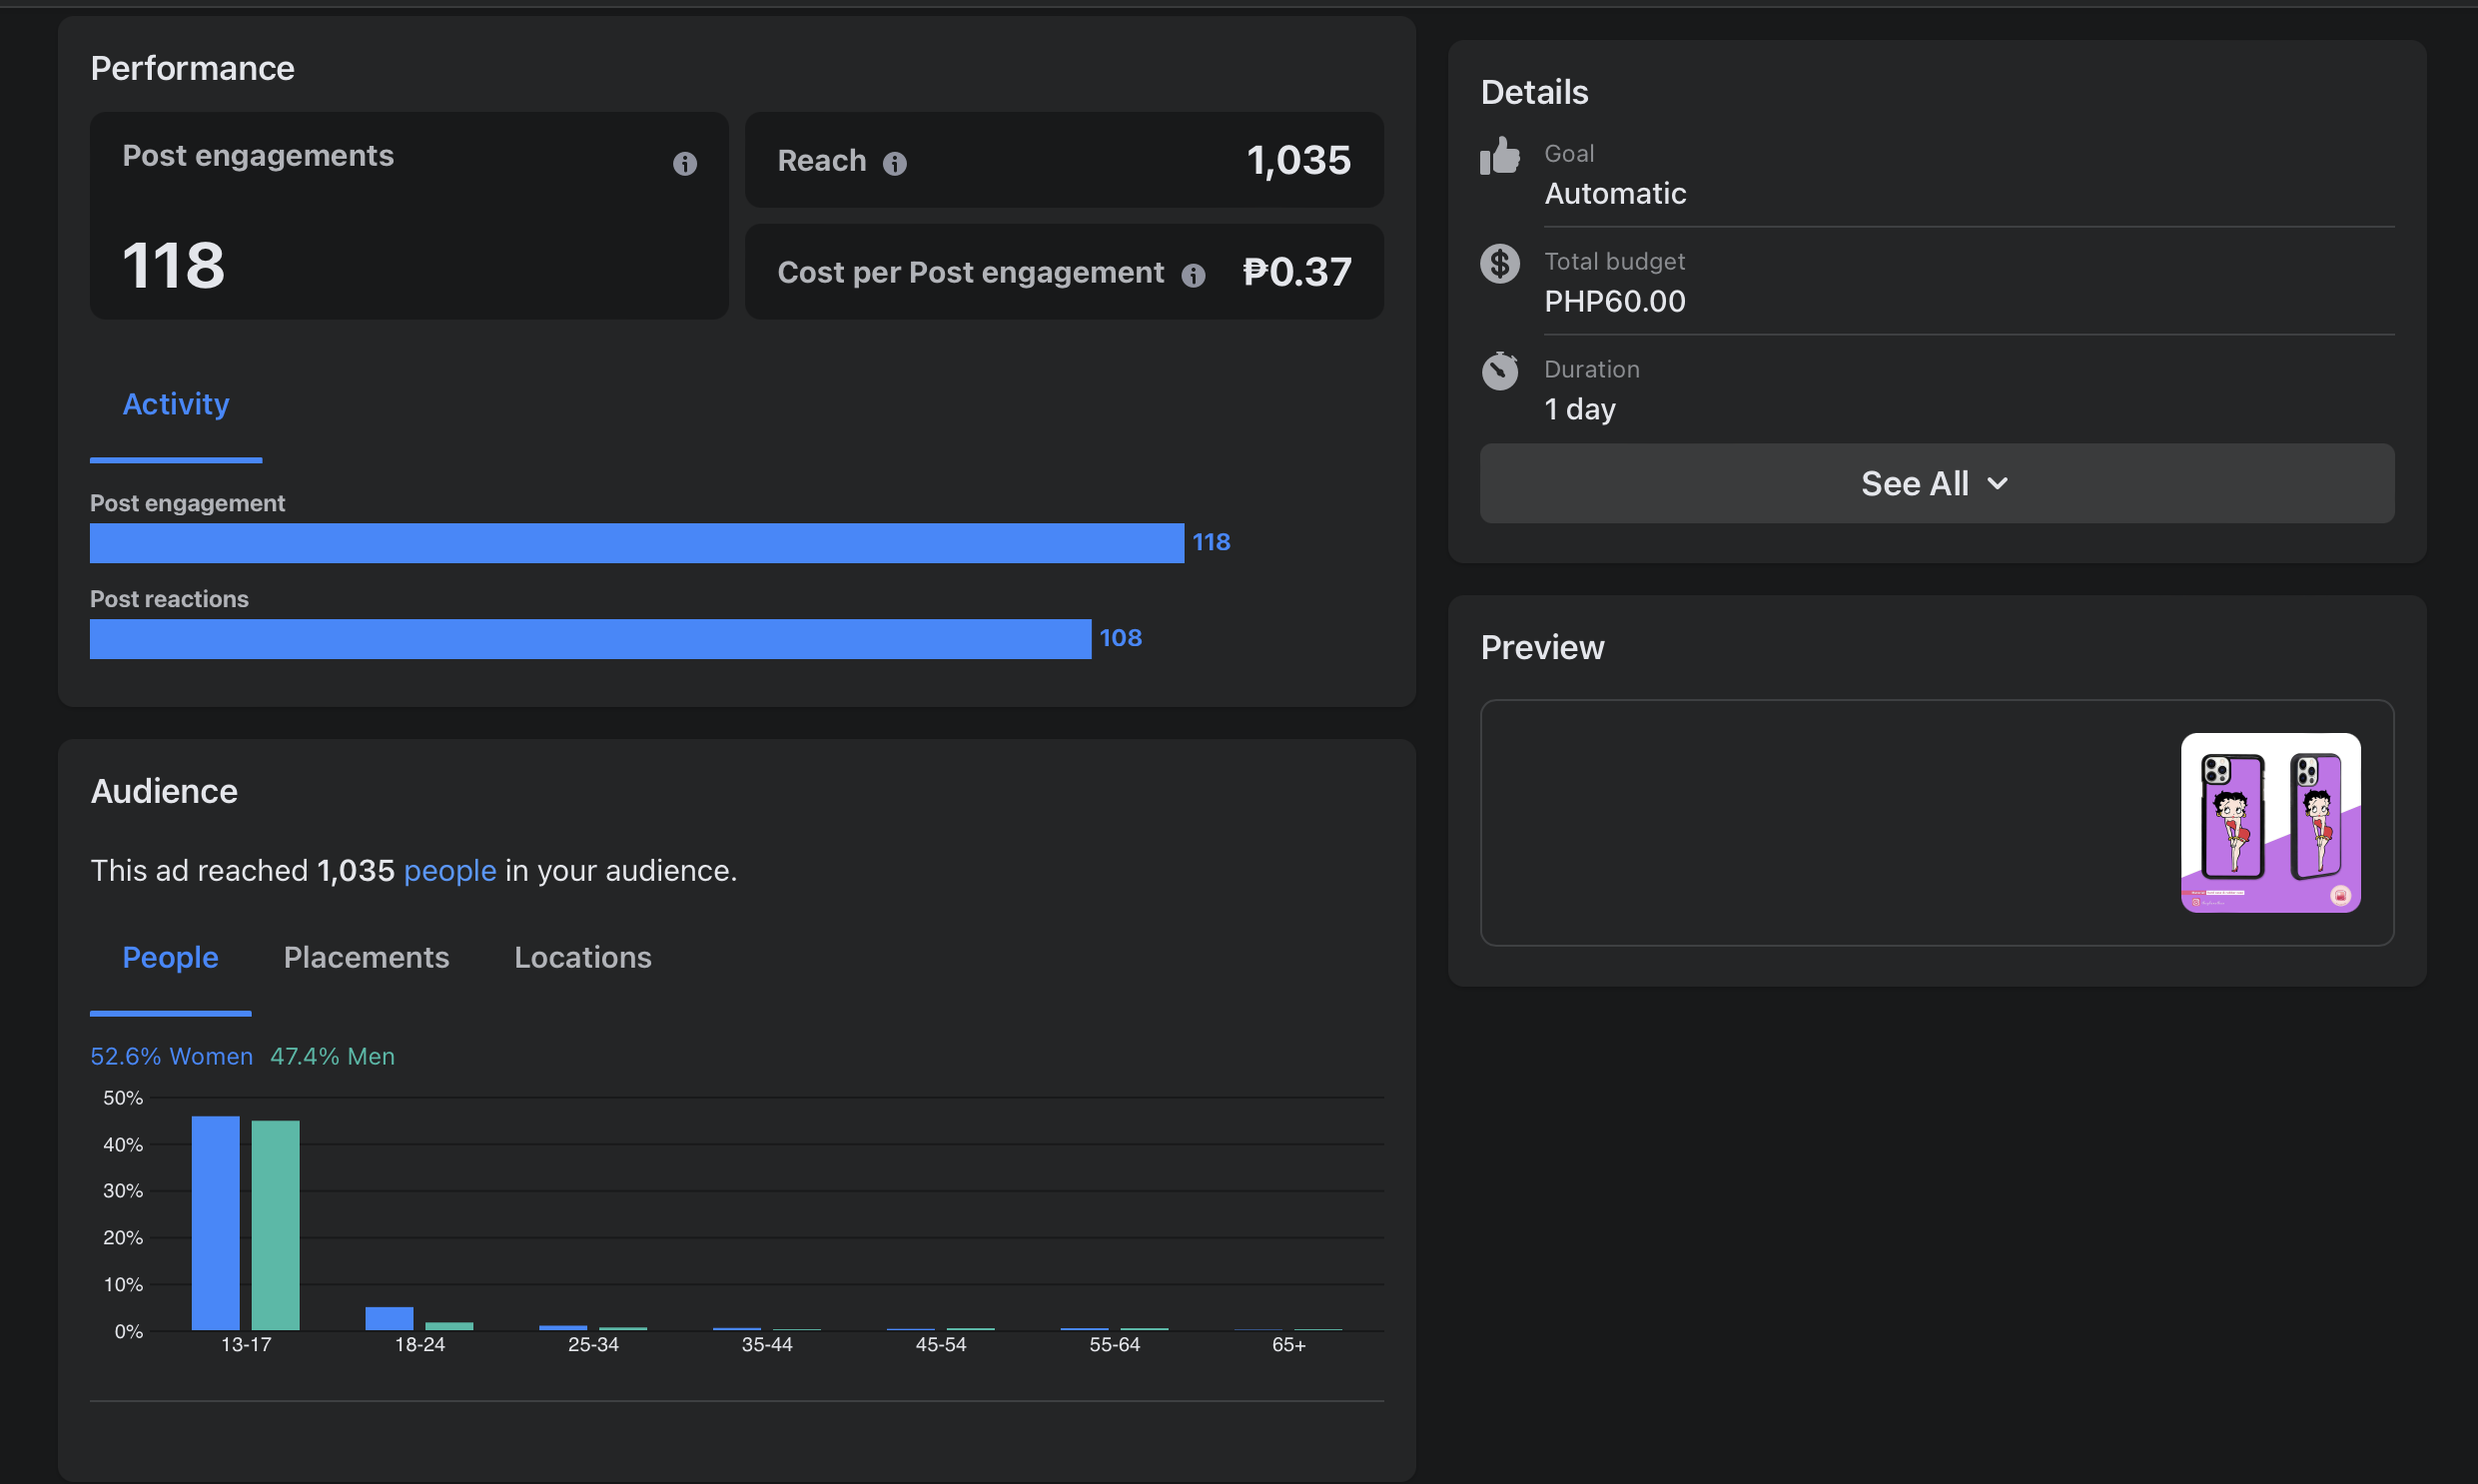Click the 13-17 men green bar
This screenshot has height=1484, width=2478.
tap(275, 1226)
